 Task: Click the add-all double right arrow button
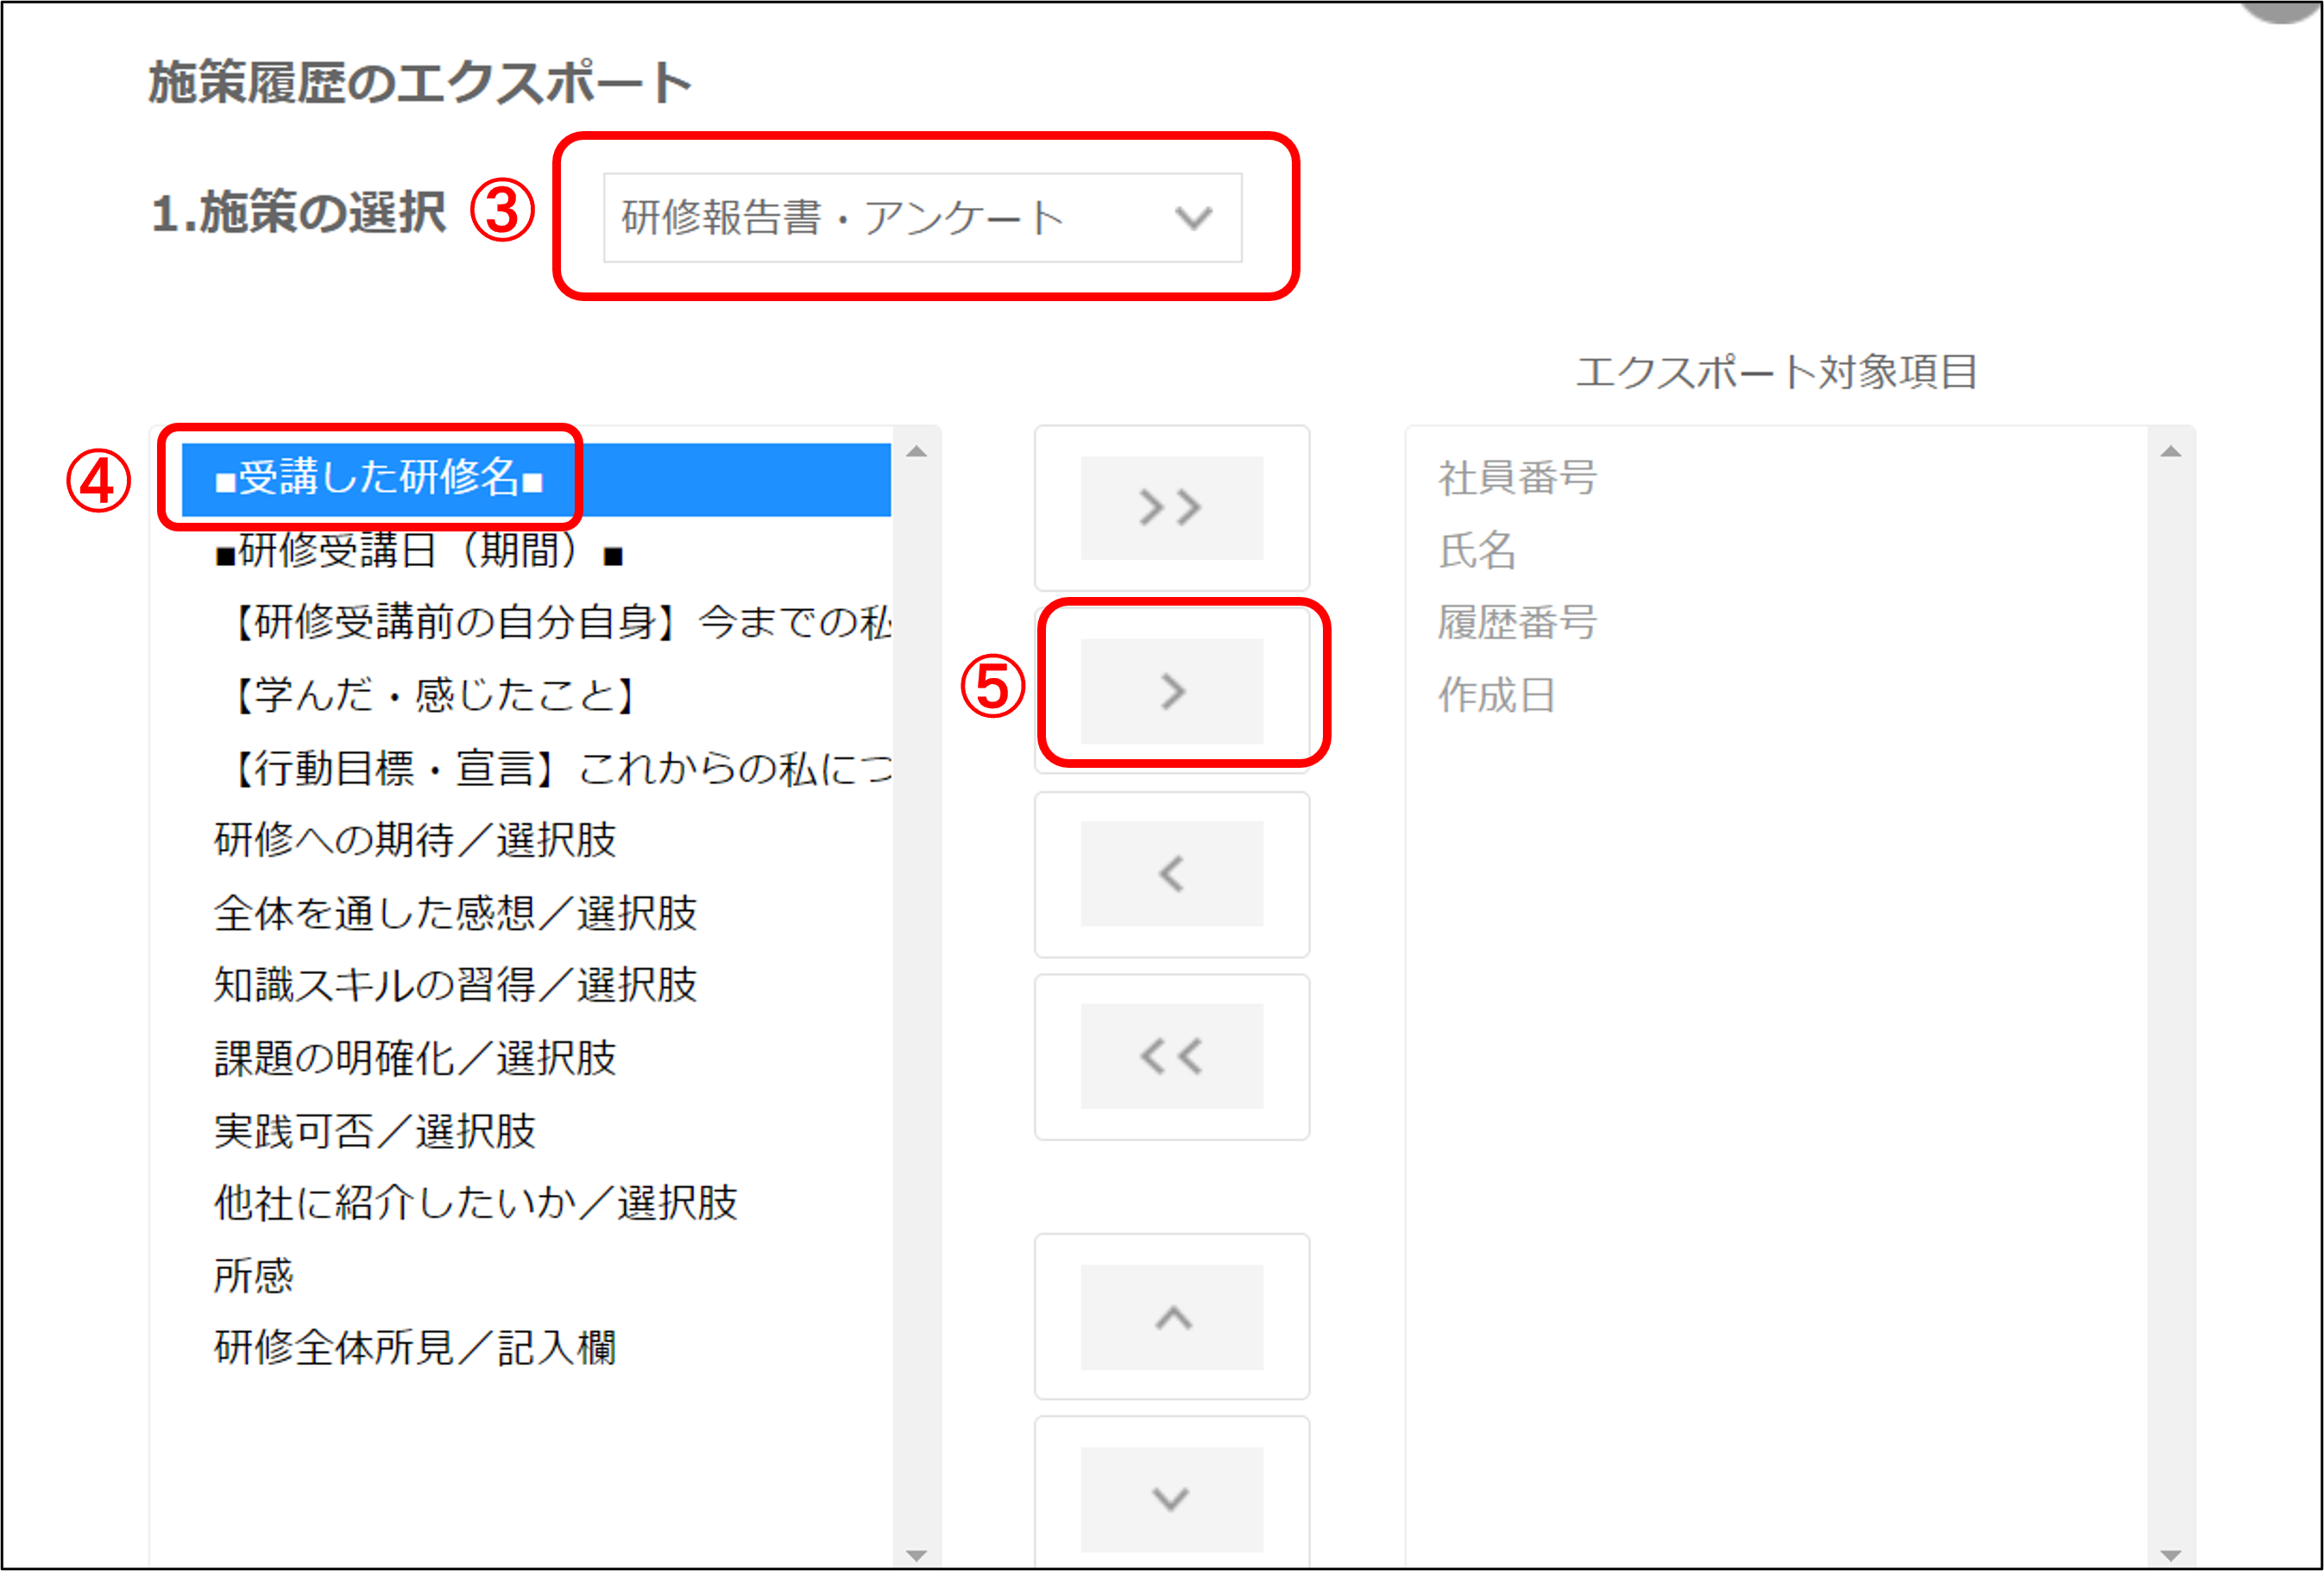1171,508
